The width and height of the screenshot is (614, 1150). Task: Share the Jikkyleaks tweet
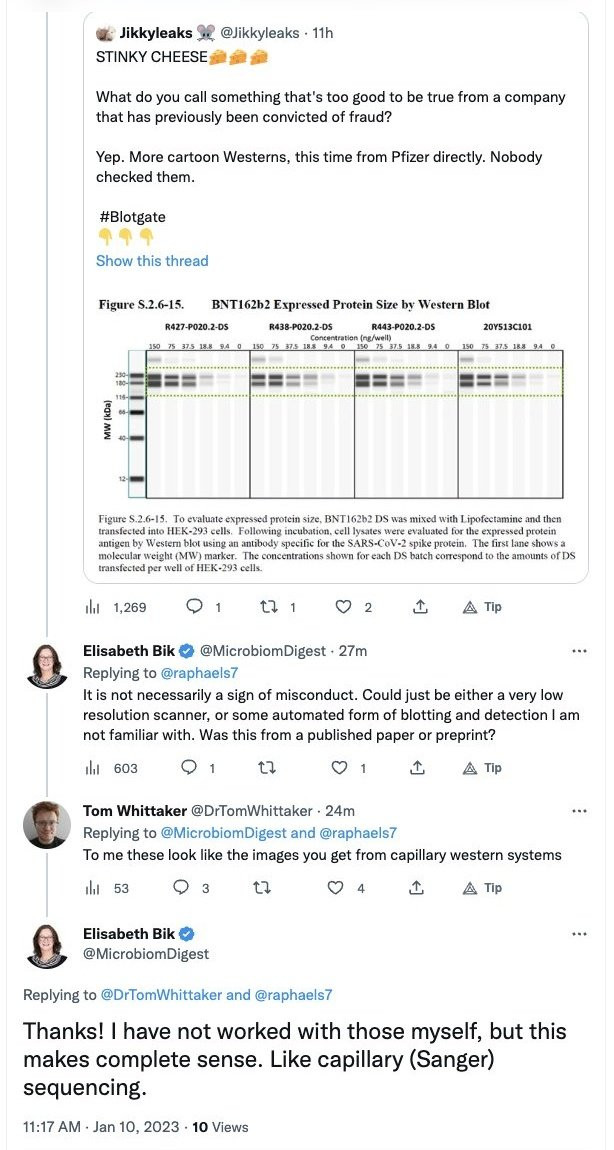[421, 606]
